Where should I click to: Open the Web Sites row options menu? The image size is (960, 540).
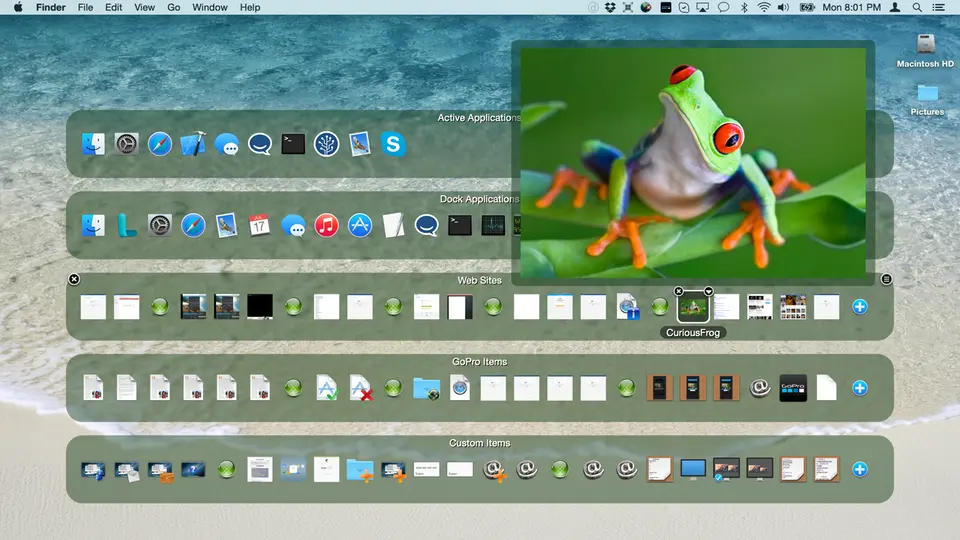click(886, 280)
